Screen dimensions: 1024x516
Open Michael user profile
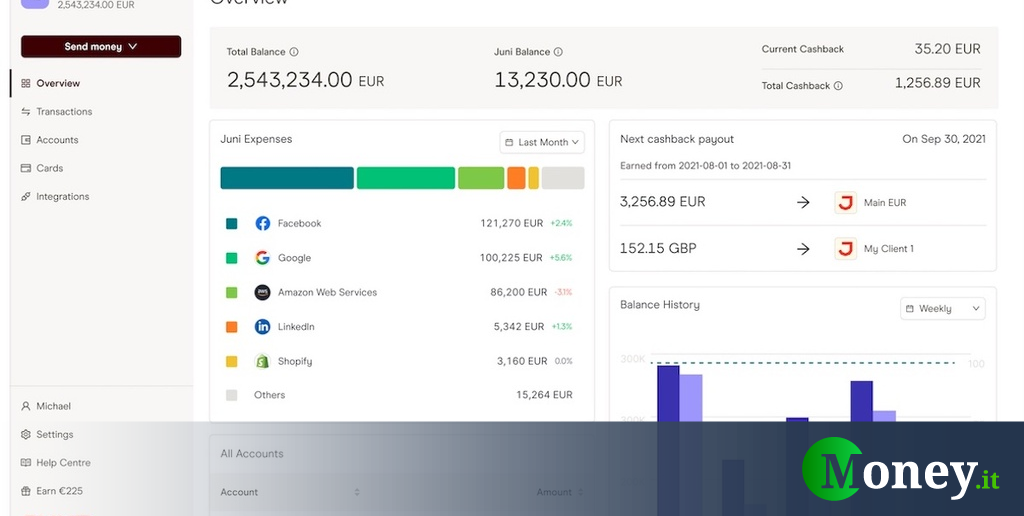point(54,406)
